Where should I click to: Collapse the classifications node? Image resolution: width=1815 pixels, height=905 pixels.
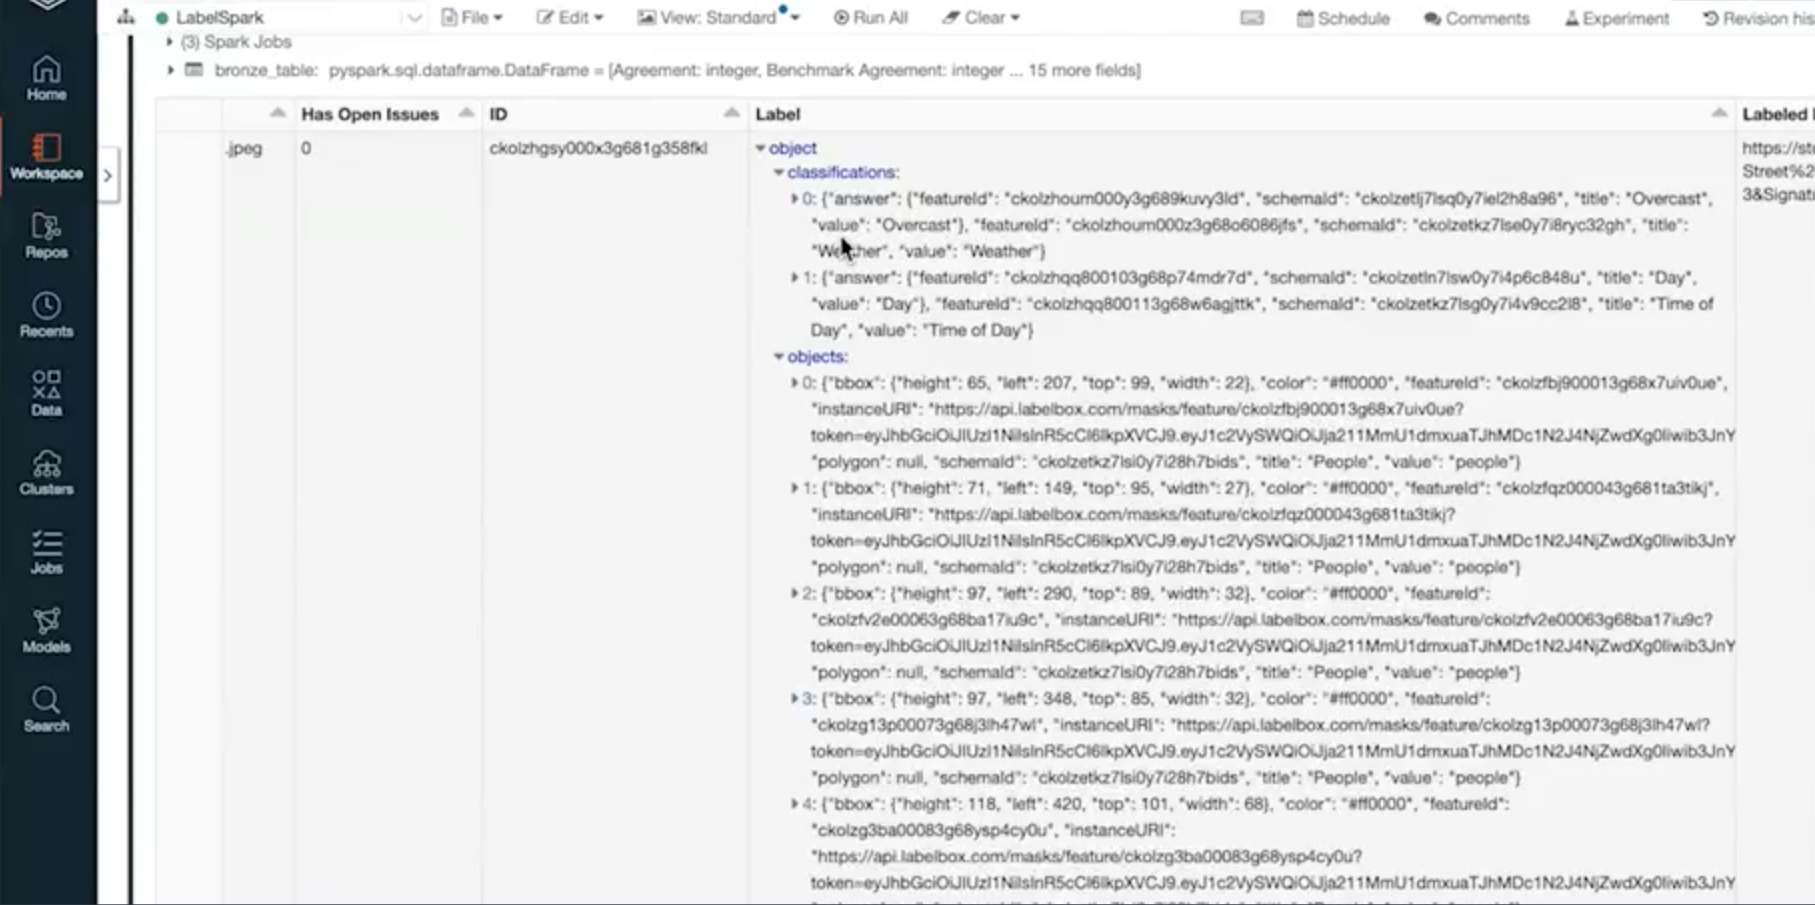[x=778, y=172]
